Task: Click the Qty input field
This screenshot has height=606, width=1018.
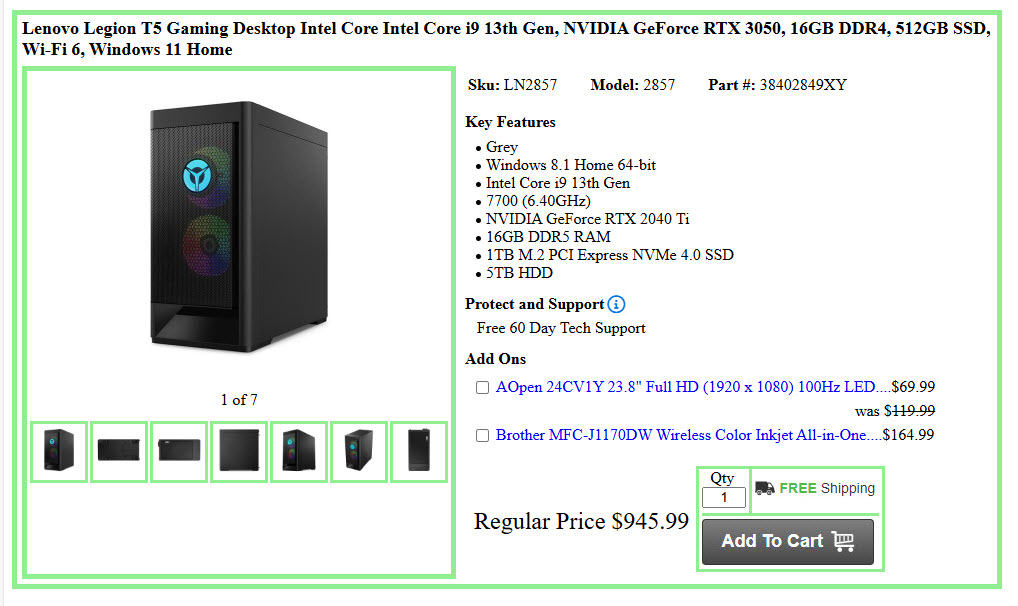Action: tap(724, 498)
